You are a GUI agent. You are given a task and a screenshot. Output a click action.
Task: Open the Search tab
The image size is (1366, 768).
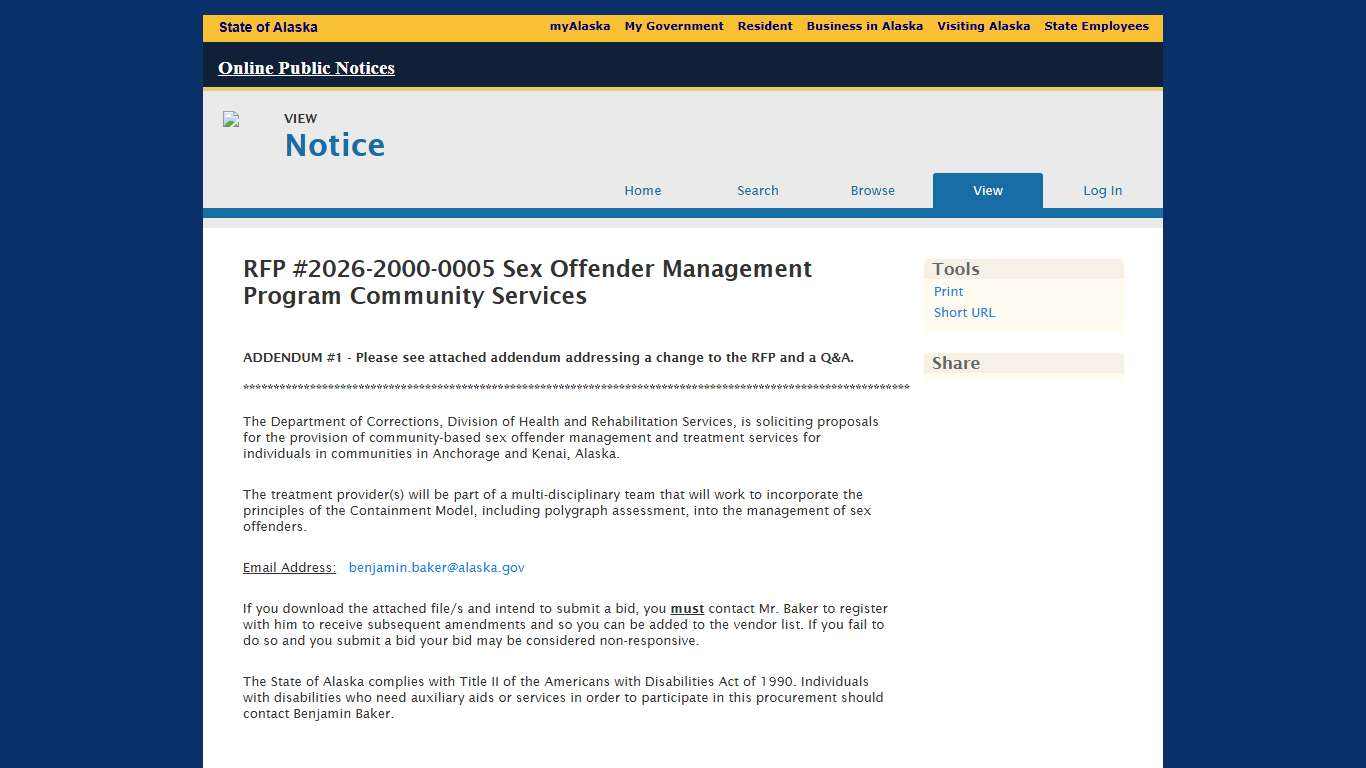[x=757, y=190]
